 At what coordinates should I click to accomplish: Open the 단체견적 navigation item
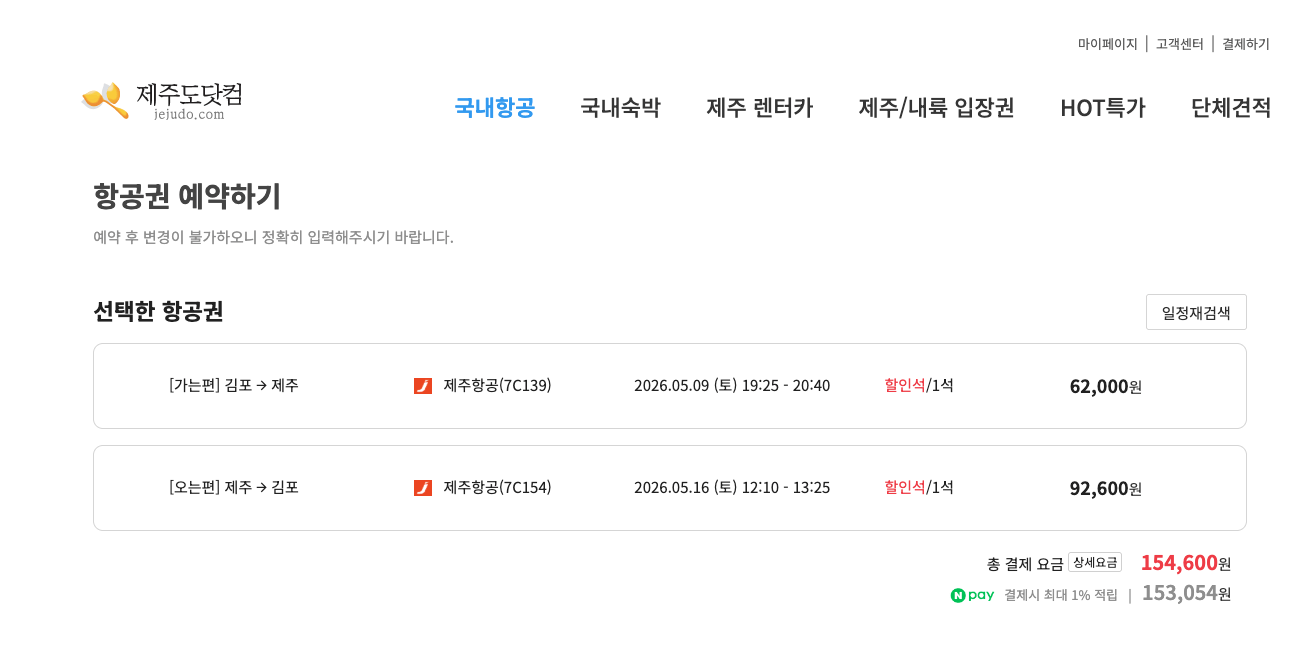click(1230, 108)
